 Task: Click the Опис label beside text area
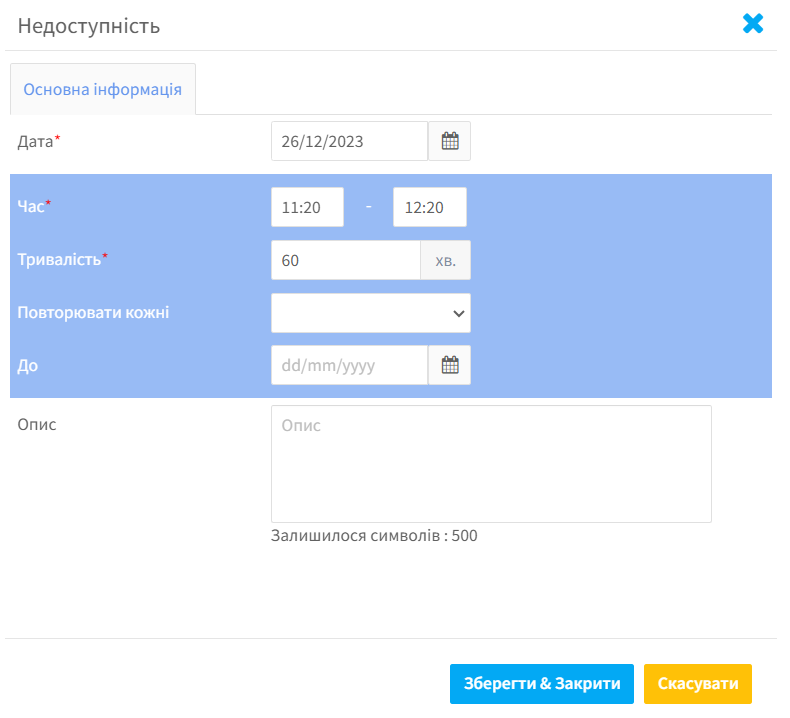pos(37,425)
